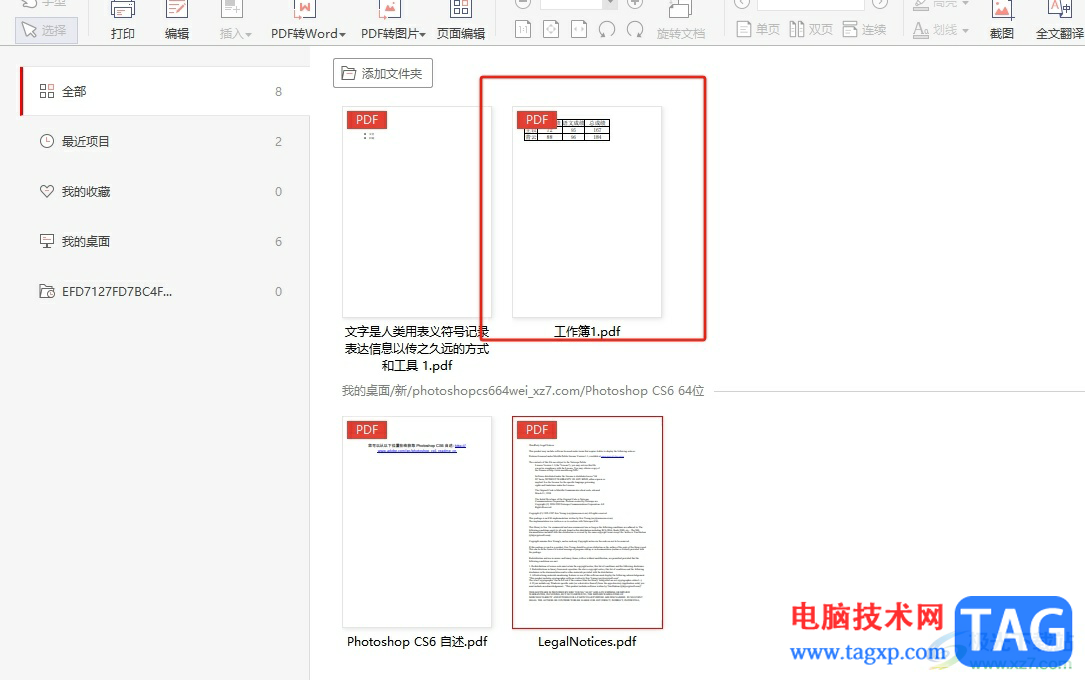Click the 旋转文档 rotate document button
Viewport: 1085px width, 680px height.
pos(681,21)
